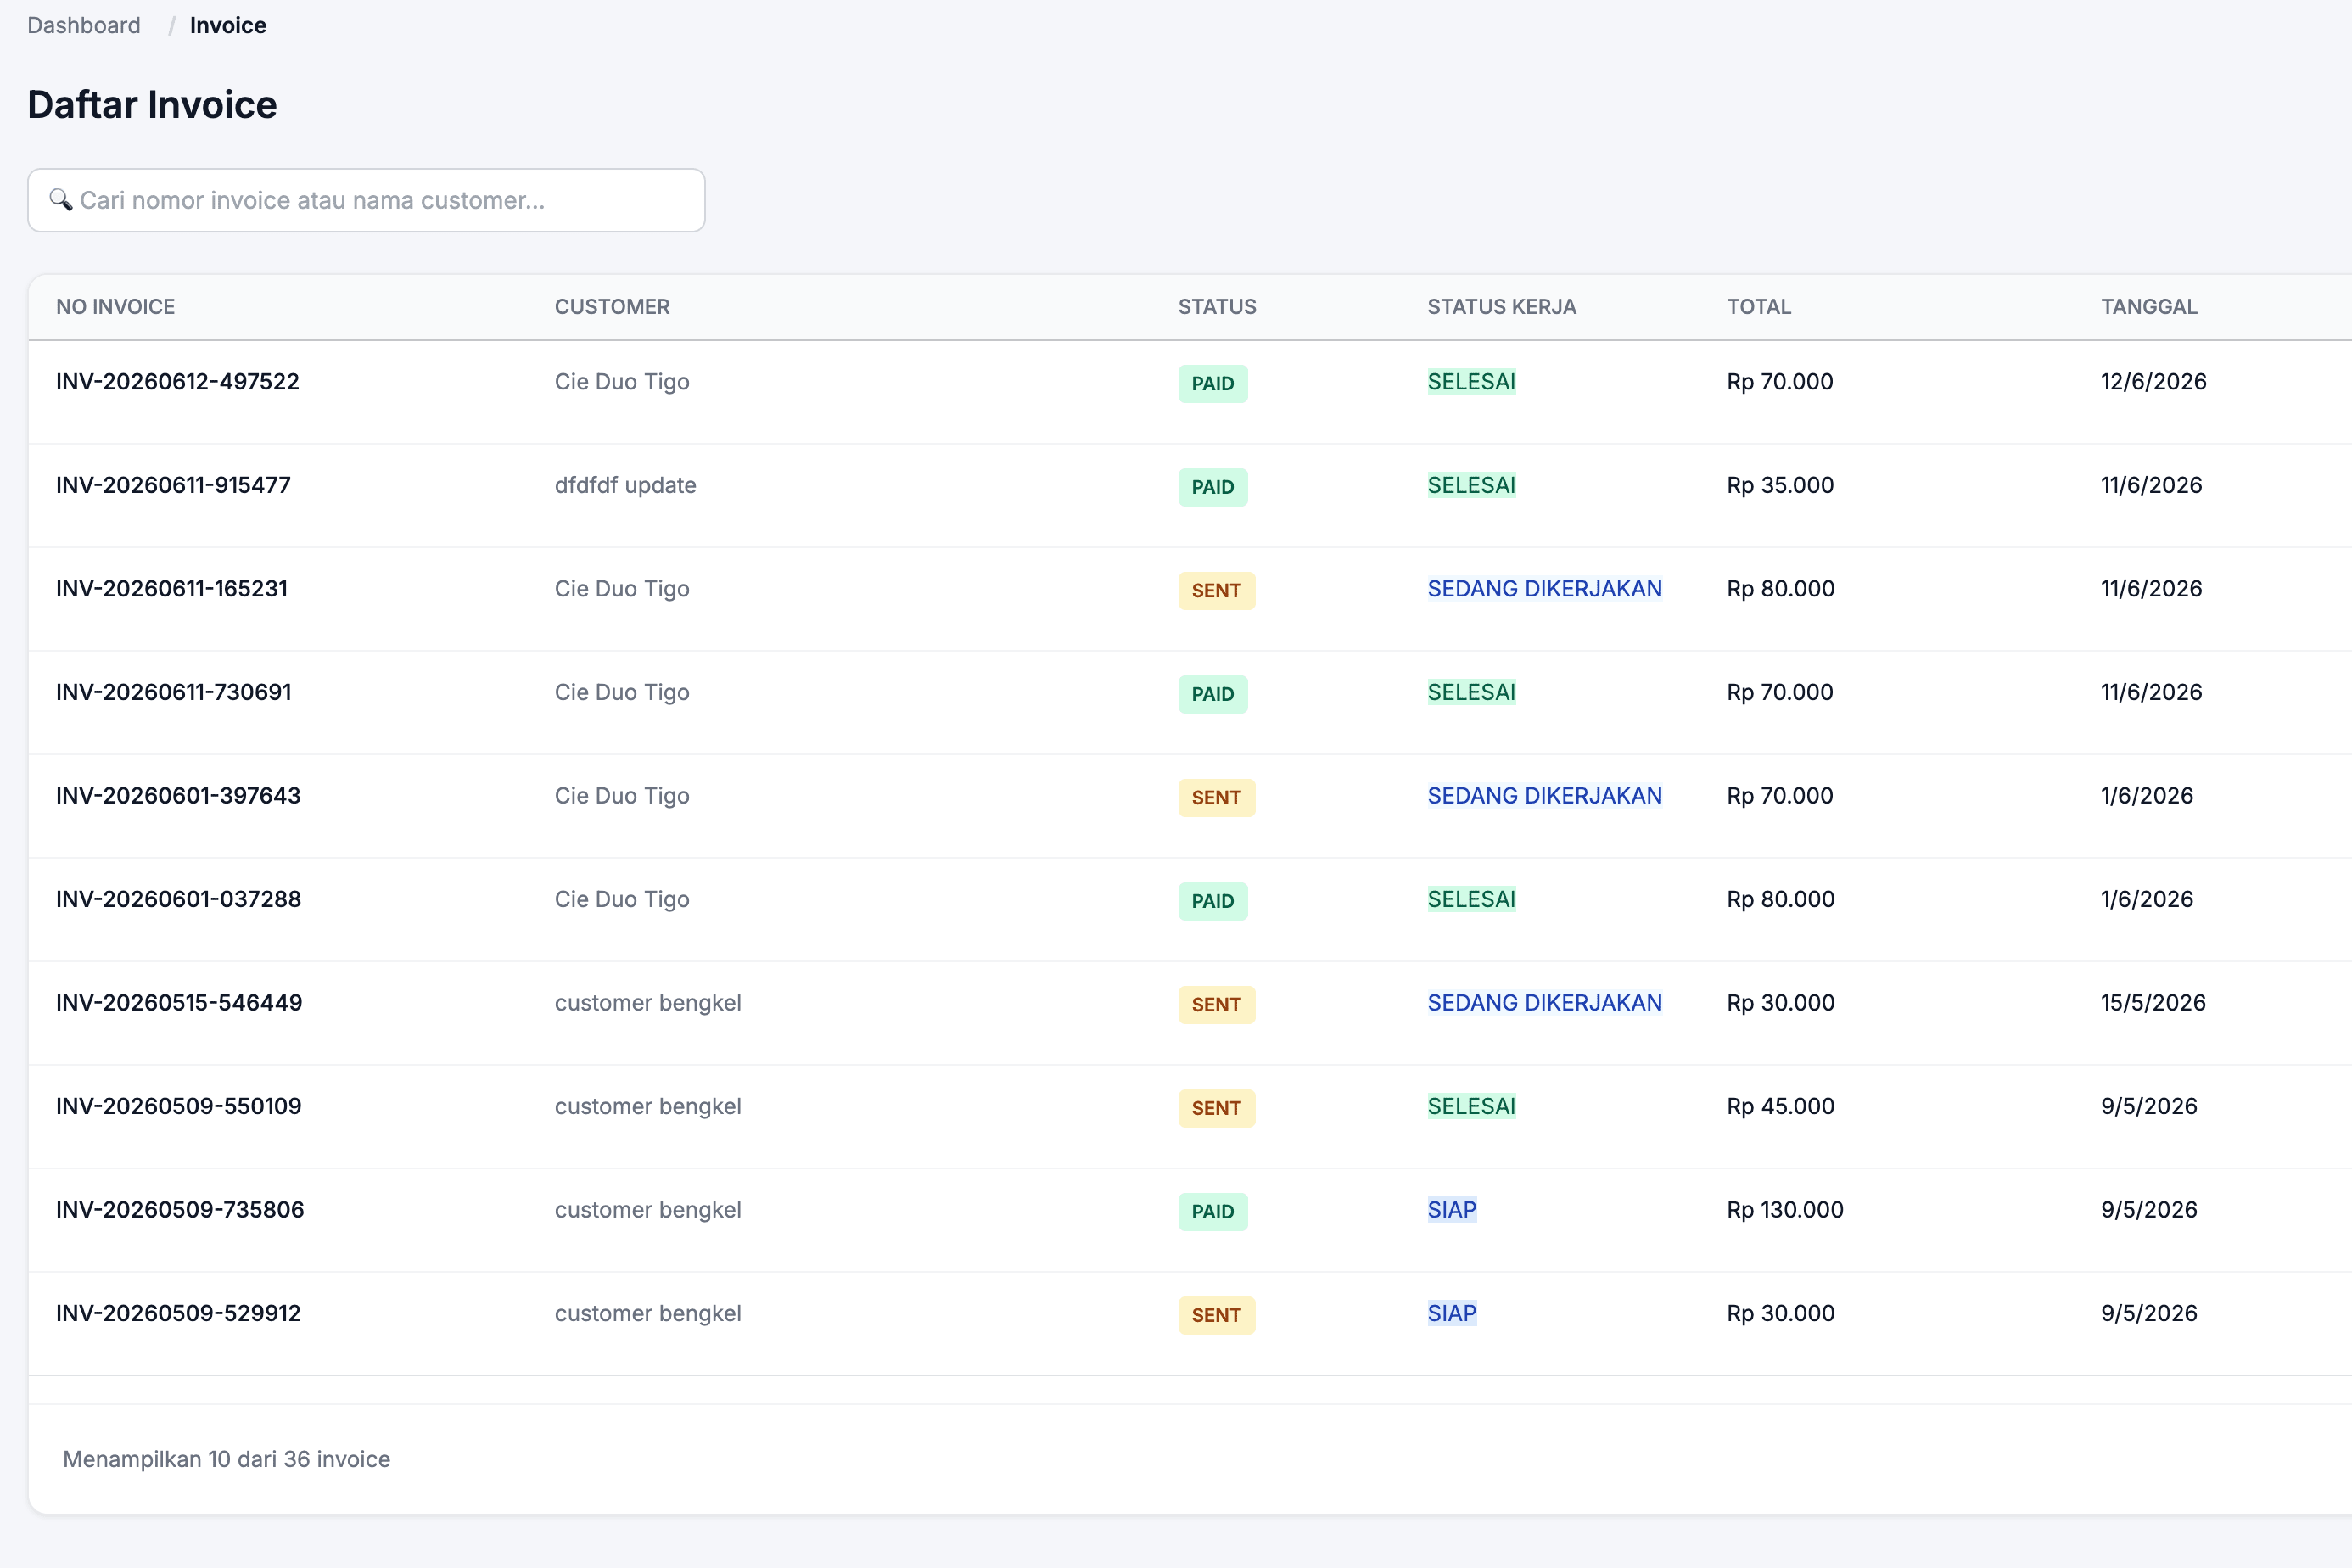Click customer bengkel in INV-20260515-546449 row
Screen dimensions: 2352x1568
tap(648, 1003)
